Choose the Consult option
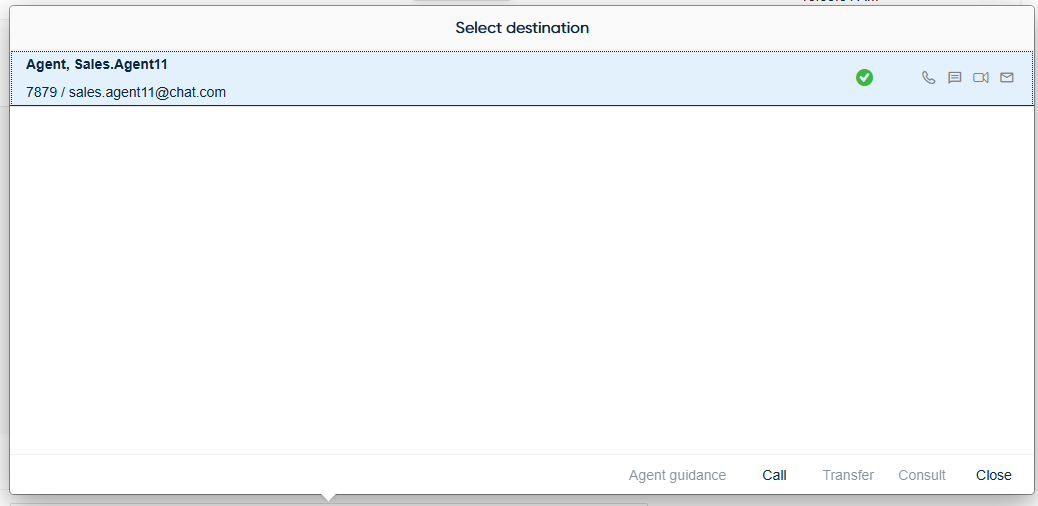 click(x=921, y=475)
